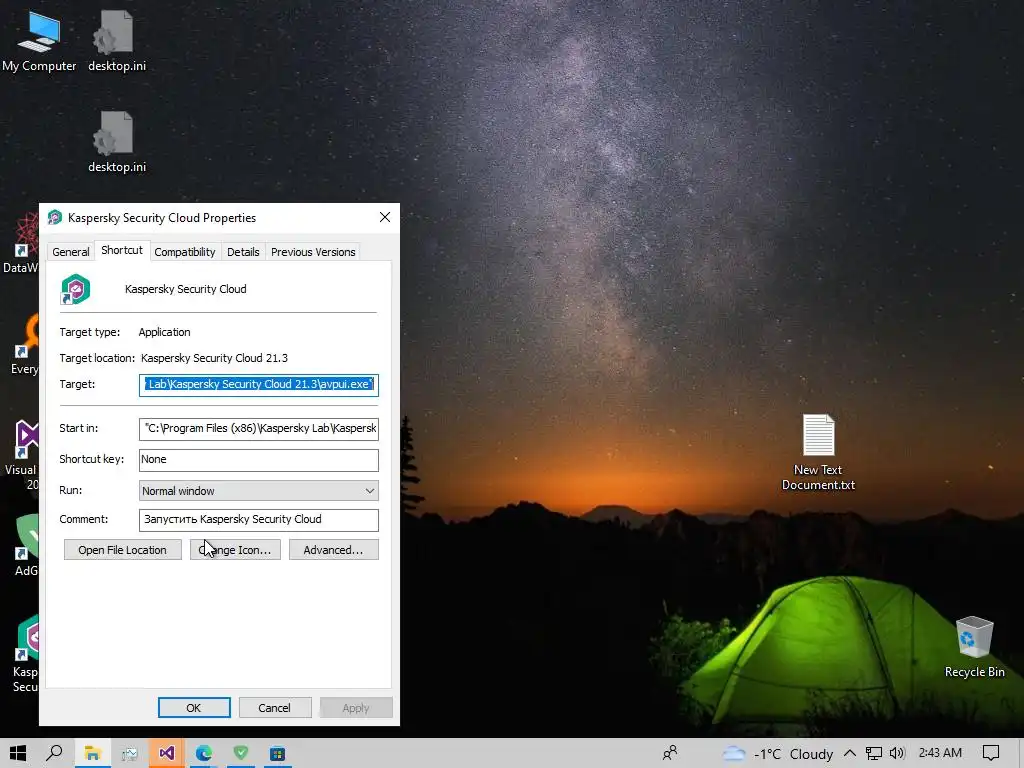This screenshot has width=1024, height=768.
Task: Launch Microsoft Edge from taskbar
Action: (204, 753)
